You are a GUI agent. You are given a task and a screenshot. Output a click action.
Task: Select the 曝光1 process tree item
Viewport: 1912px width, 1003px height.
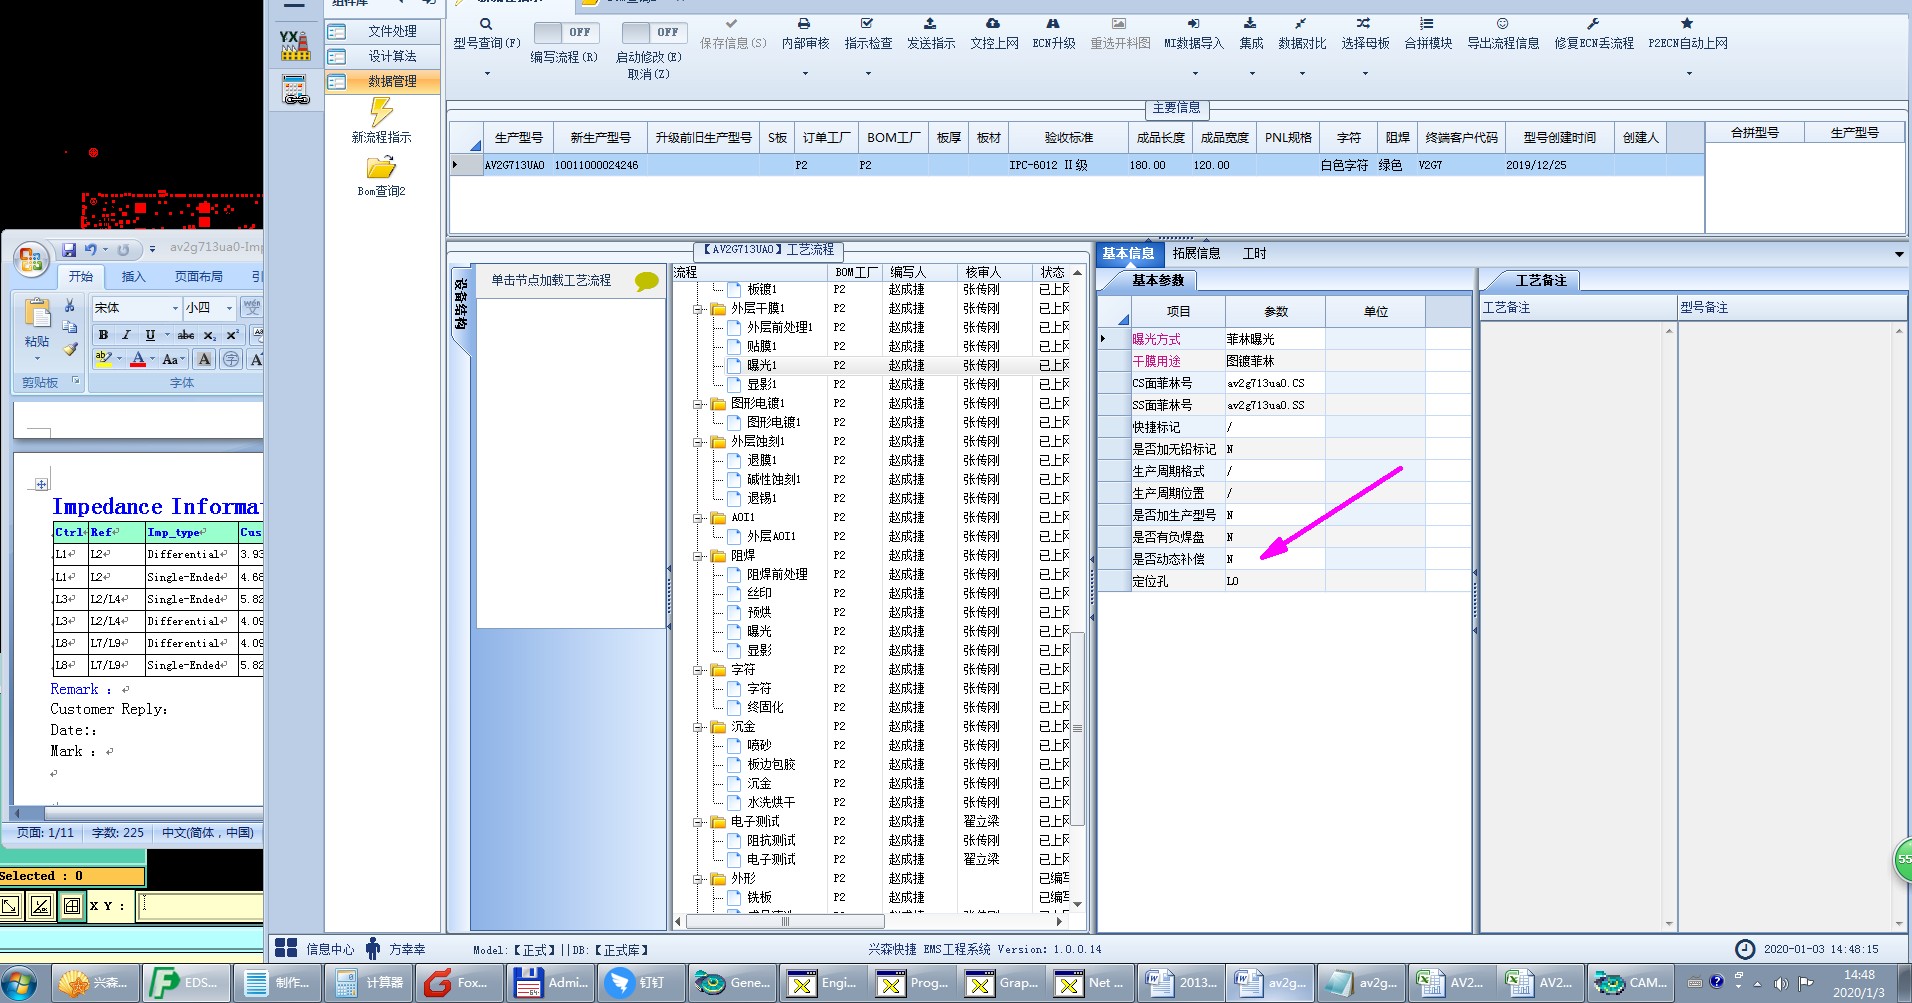point(762,366)
